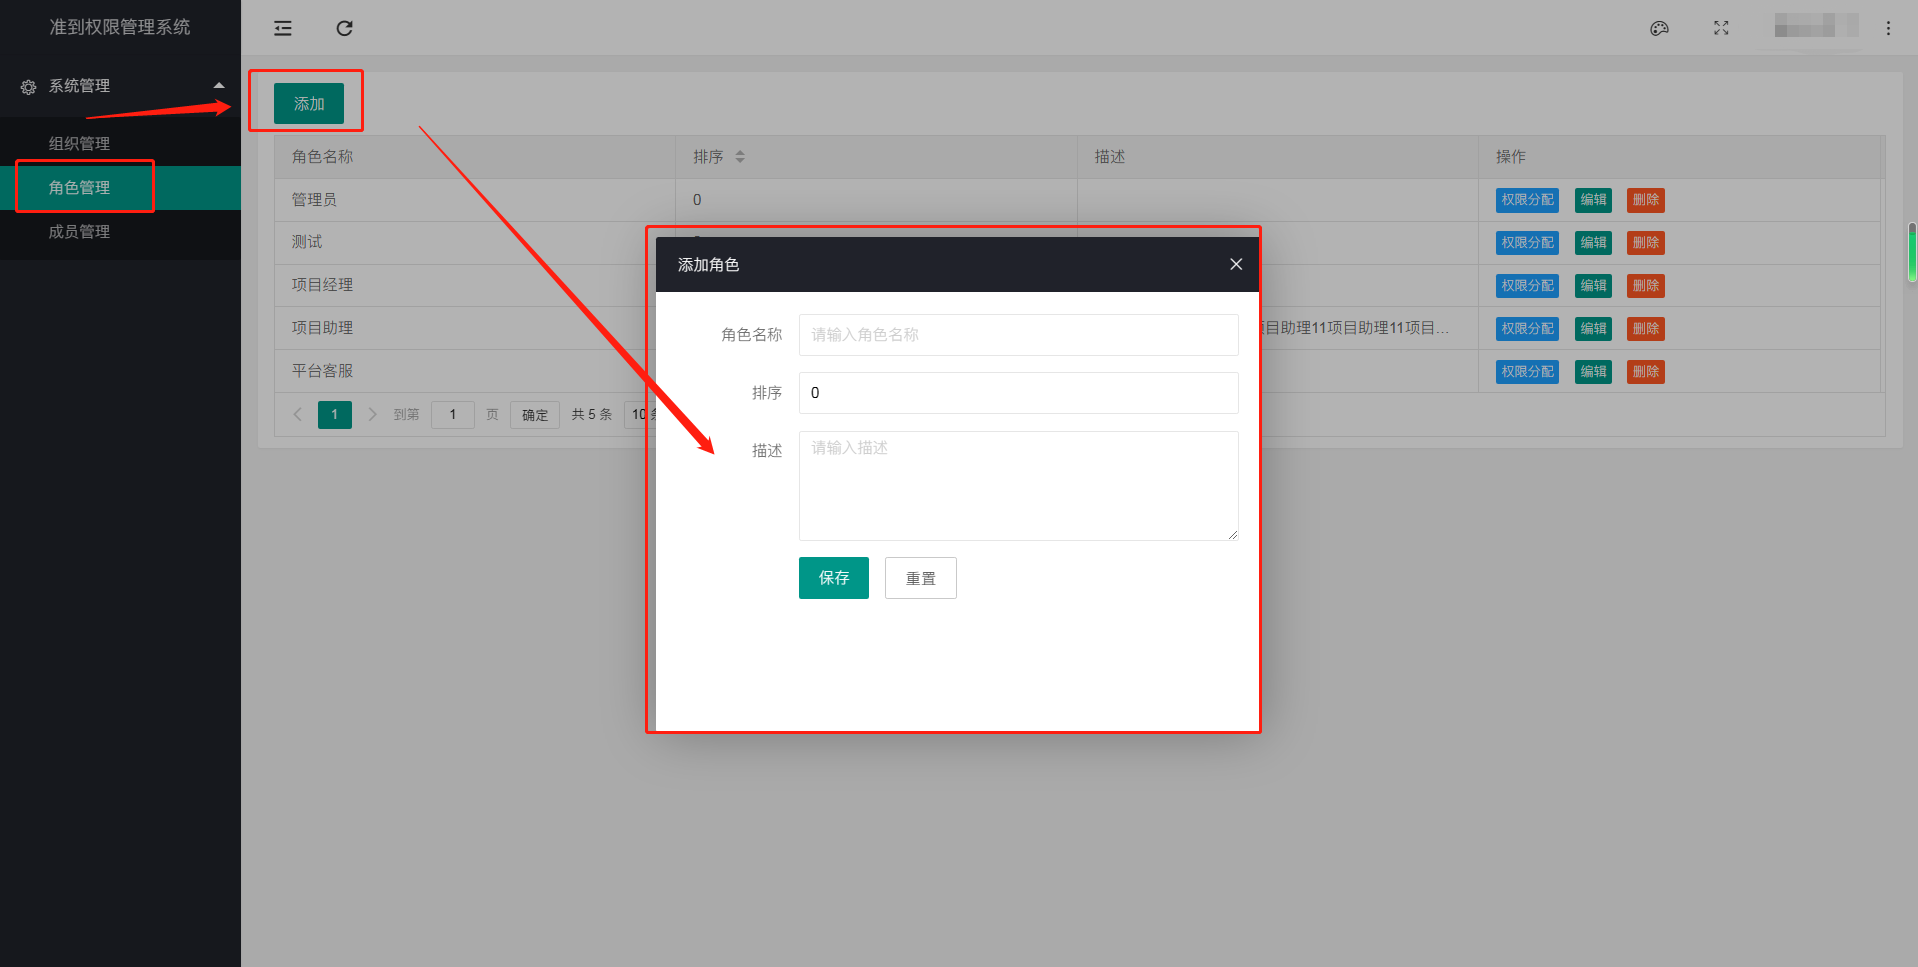Click 删除 for 平台客服 row

tap(1646, 372)
